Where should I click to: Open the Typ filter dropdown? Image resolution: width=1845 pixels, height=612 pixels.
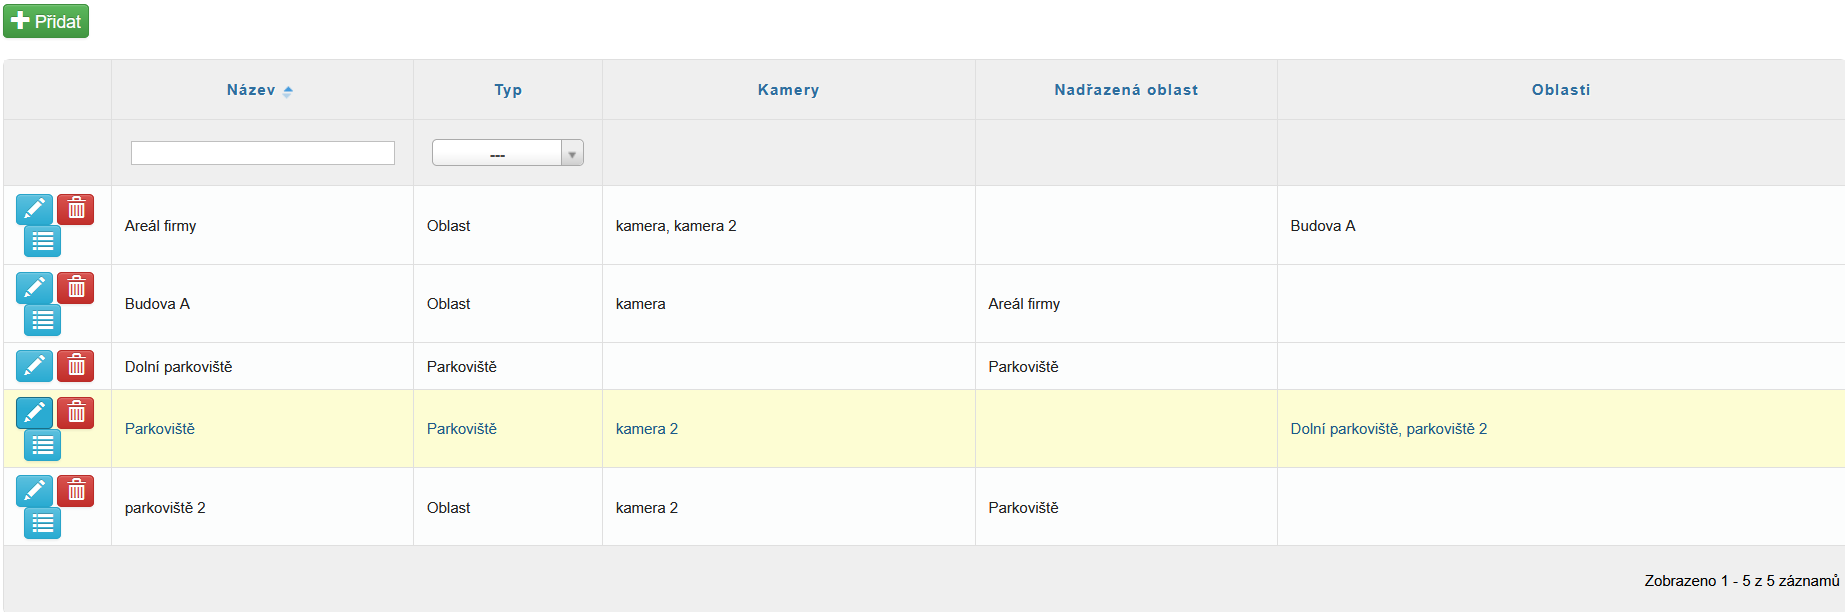(x=507, y=153)
